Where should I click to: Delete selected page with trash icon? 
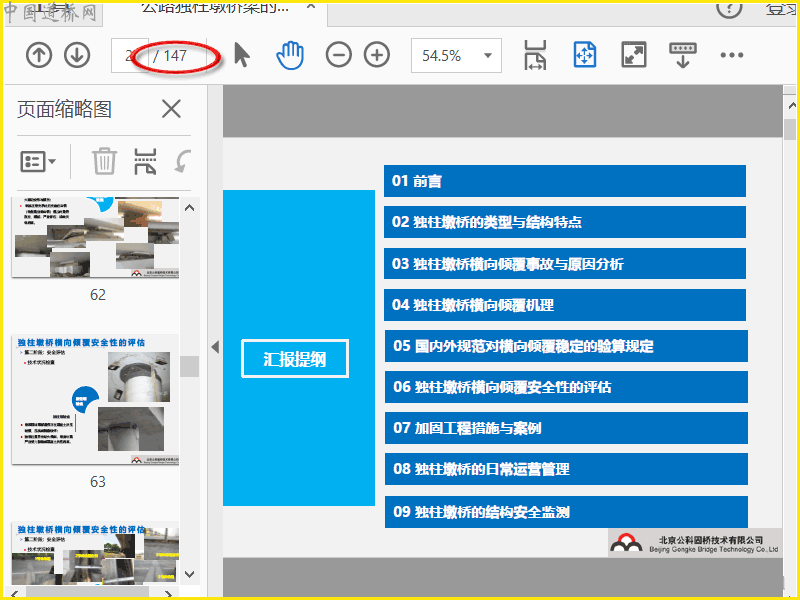click(x=105, y=161)
